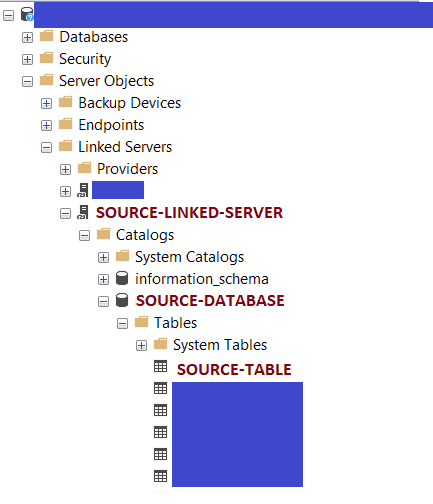
Task: Select the Backup Devices tree item
Action: [x=130, y=103]
